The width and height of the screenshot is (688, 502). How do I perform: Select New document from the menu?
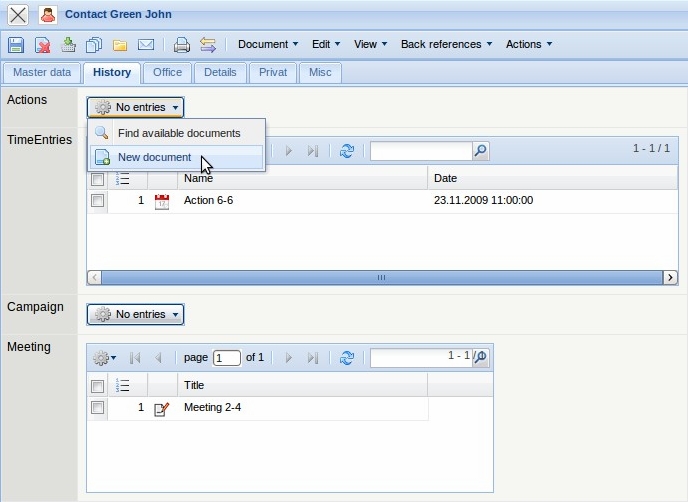tap(154, 157)
